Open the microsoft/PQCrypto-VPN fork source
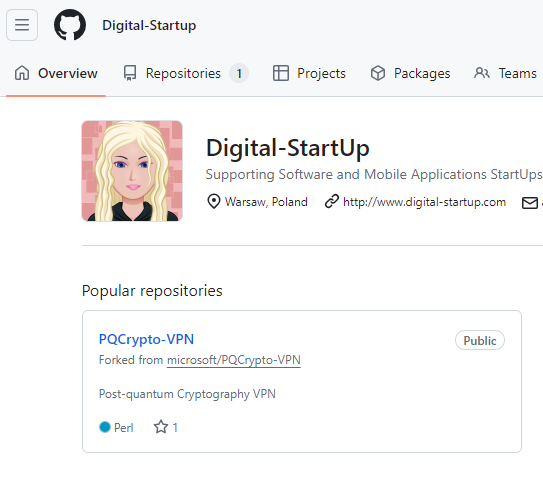This screenshot has height=484, width=543. click(234, 360)
